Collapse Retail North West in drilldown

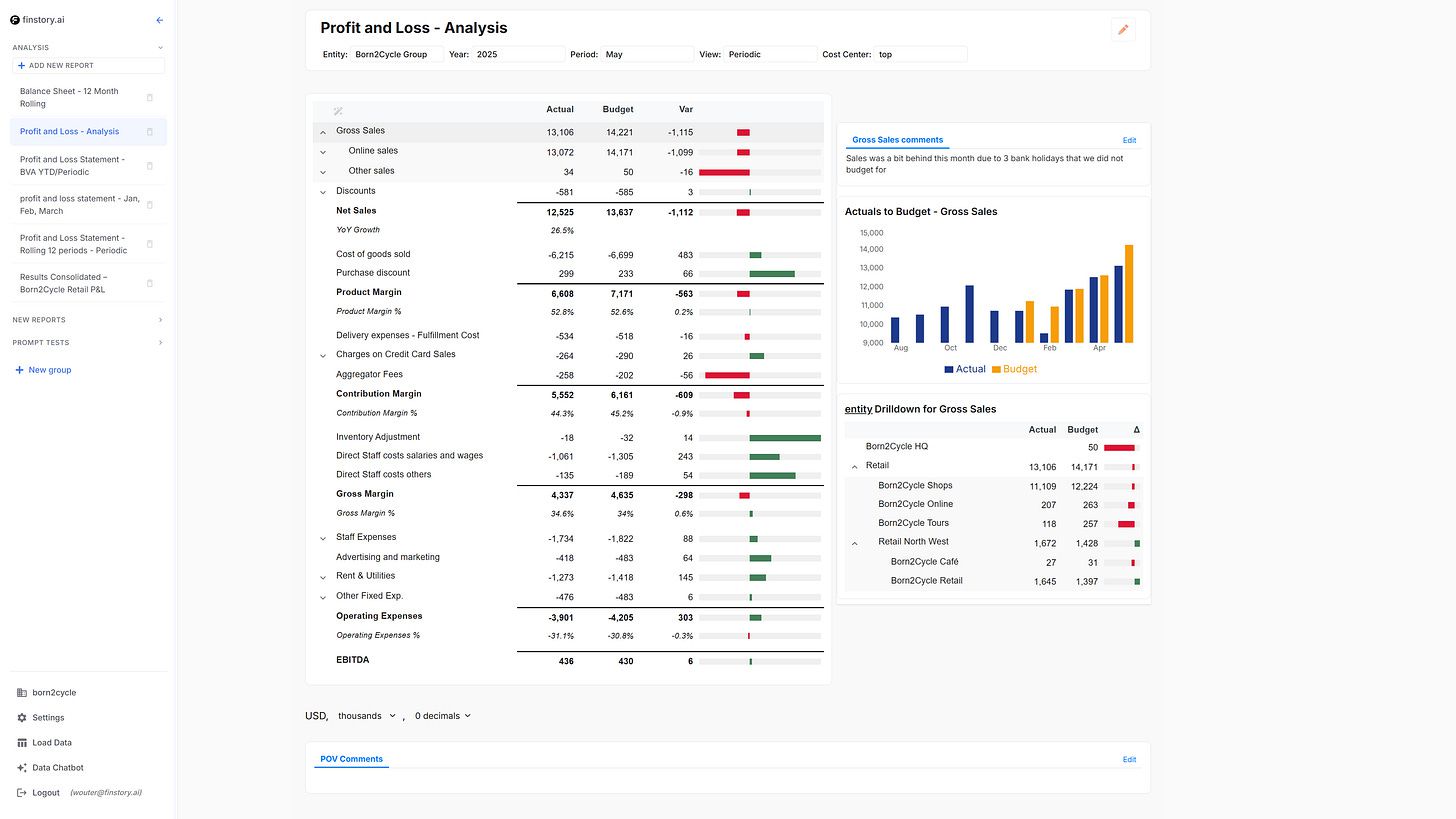(x=855, y=543)
